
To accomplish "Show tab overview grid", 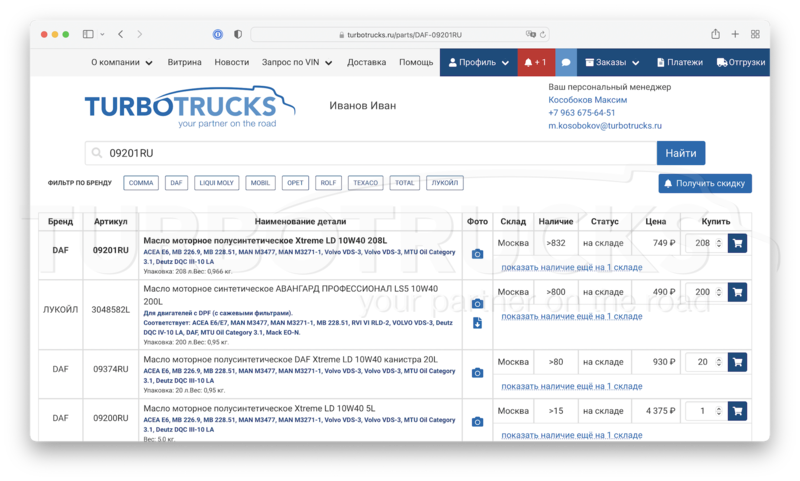I will tap(755, 34).
